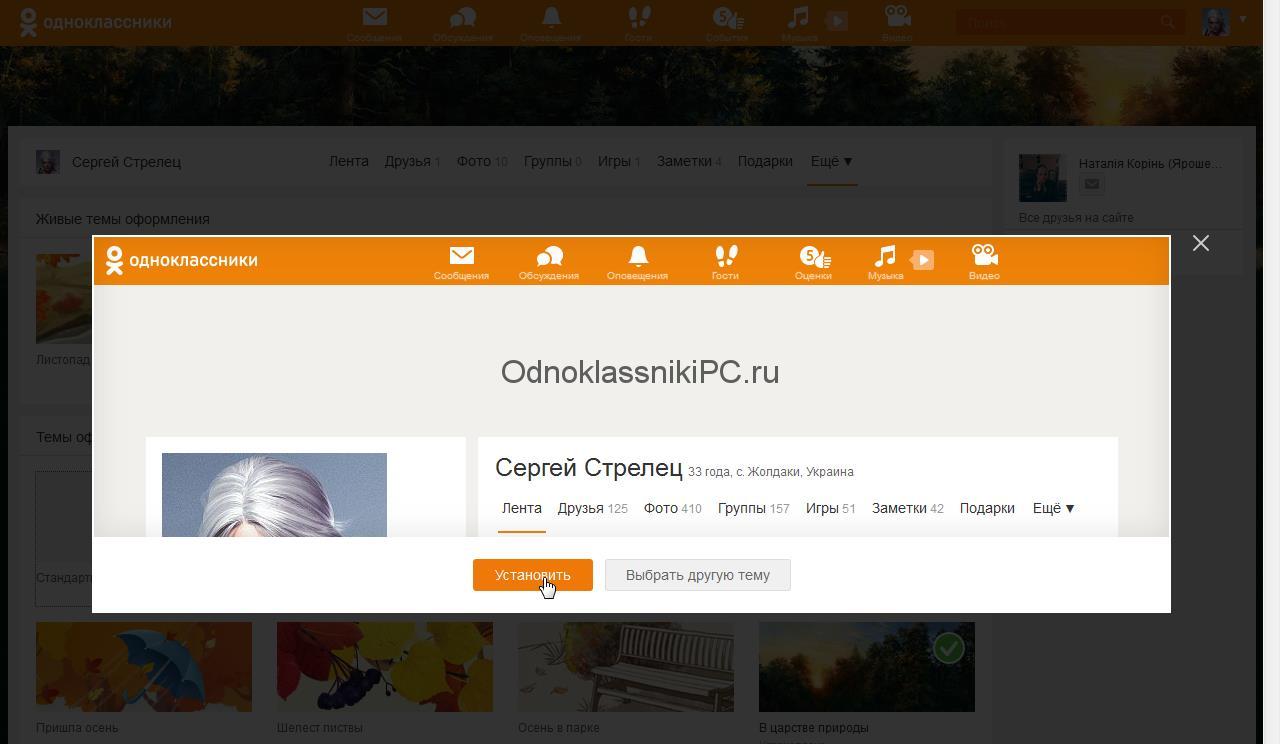Click Пришла осень theme caption
Image resolution: width=1280 pixels, height=744 pixels.
77,728
